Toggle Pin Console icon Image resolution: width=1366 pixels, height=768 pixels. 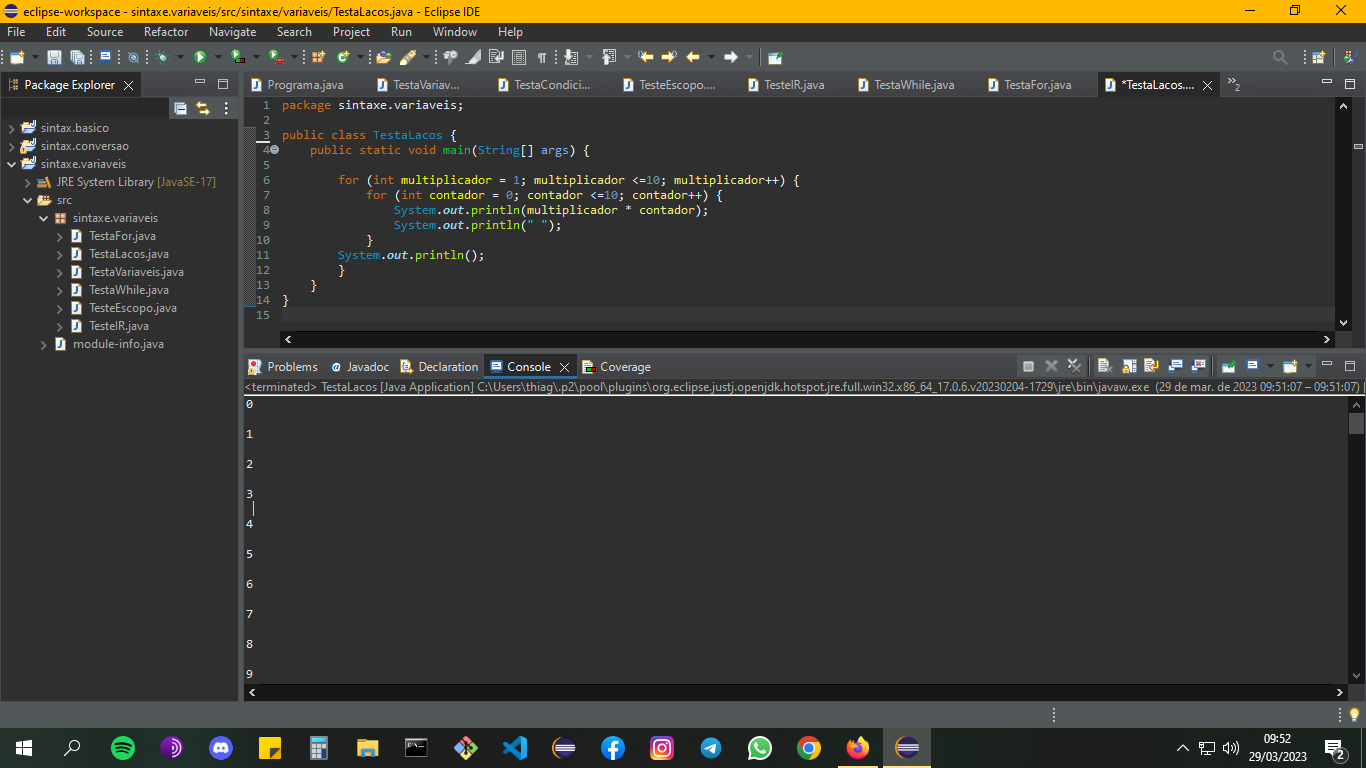coord(1228,366)
